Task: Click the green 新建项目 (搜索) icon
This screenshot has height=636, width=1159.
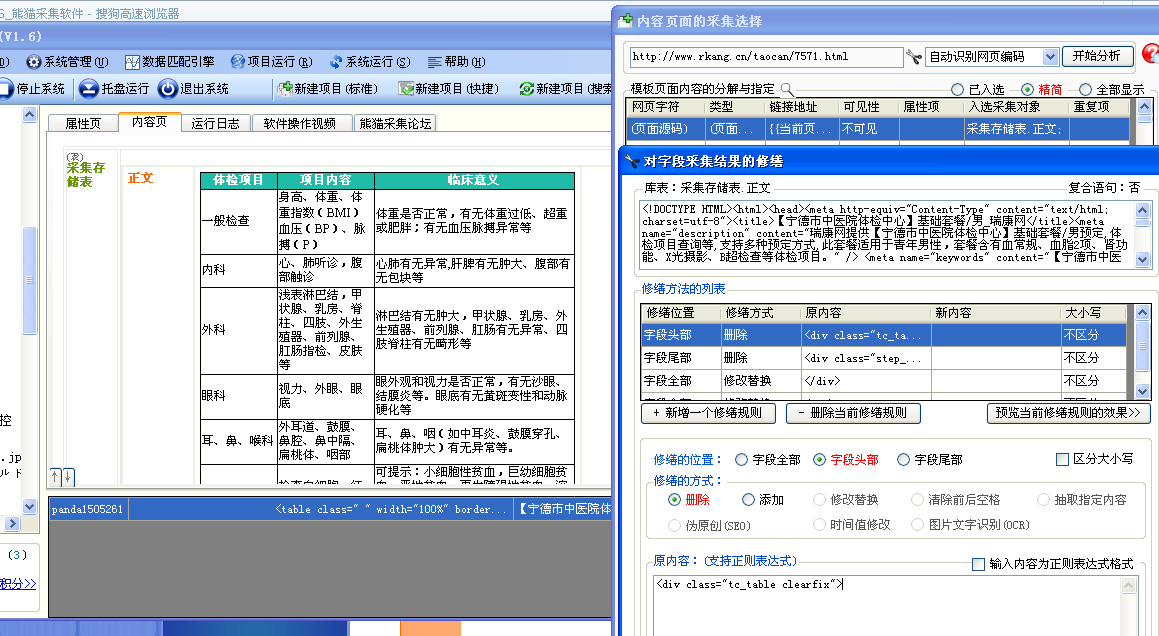Action: (x=526, y=89)
